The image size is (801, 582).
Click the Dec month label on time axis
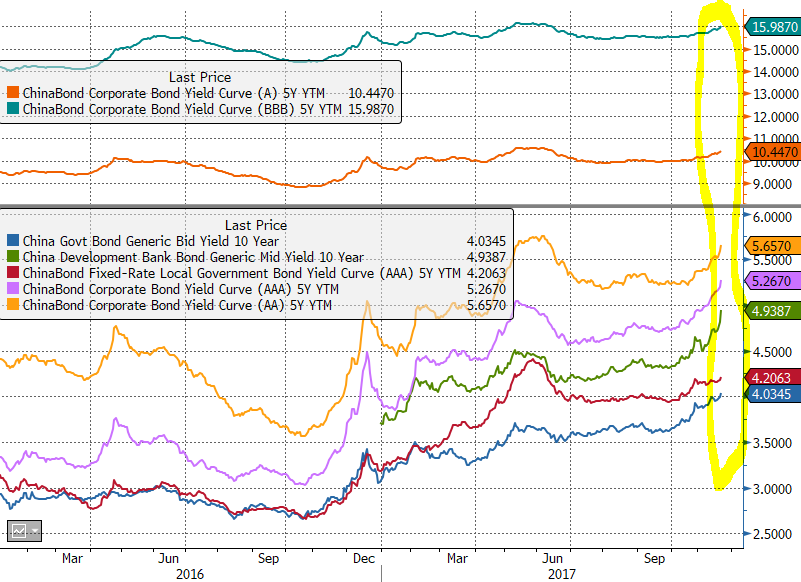[364, 558]
